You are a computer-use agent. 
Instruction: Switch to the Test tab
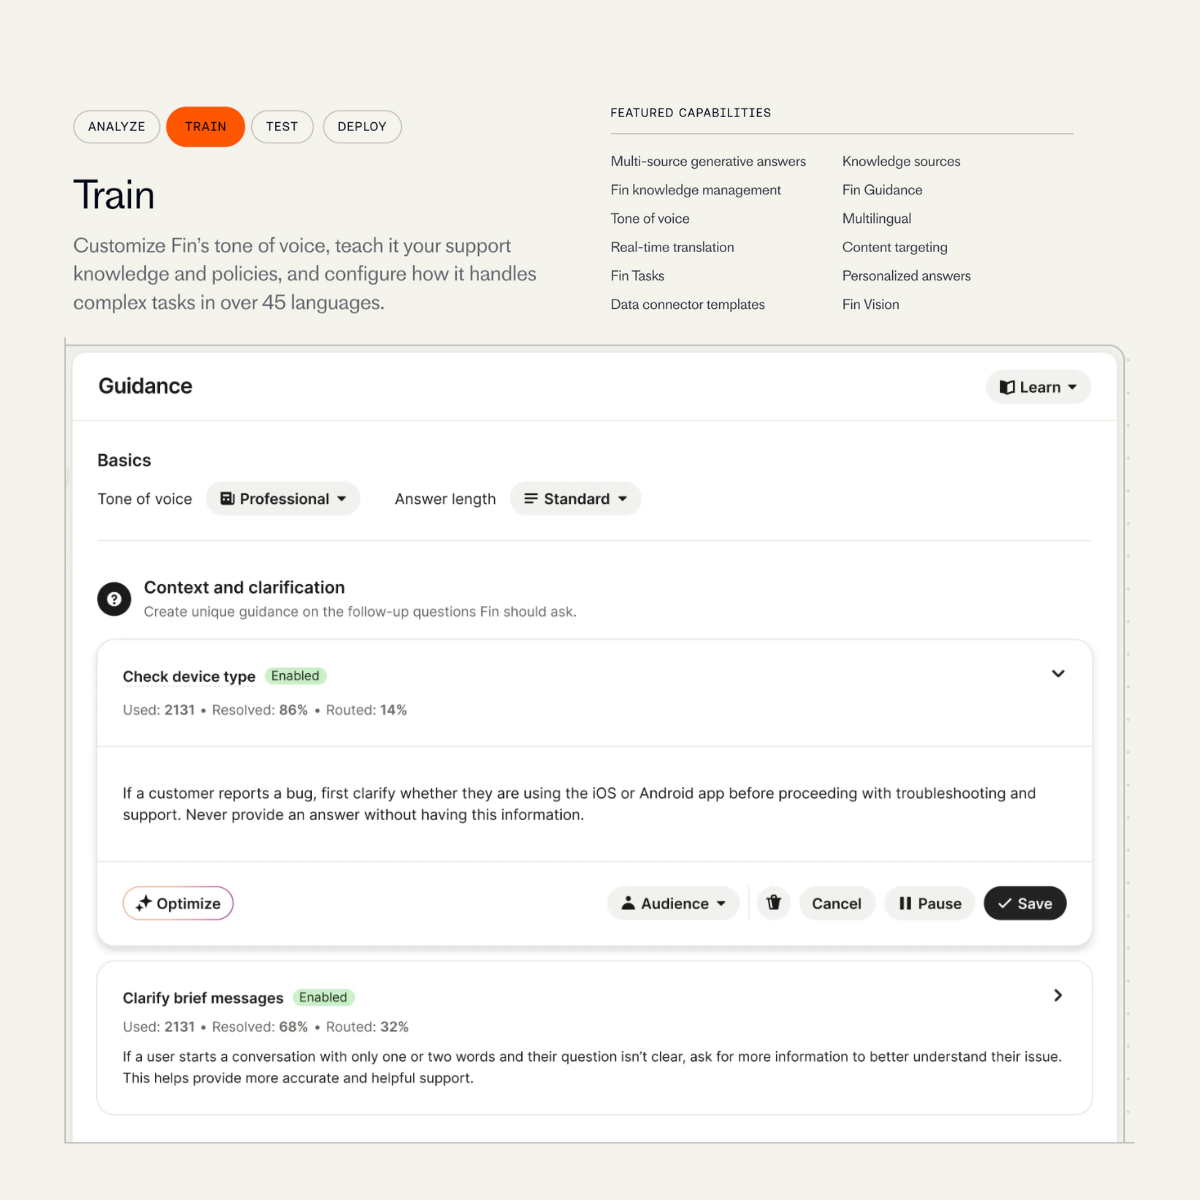282,127
